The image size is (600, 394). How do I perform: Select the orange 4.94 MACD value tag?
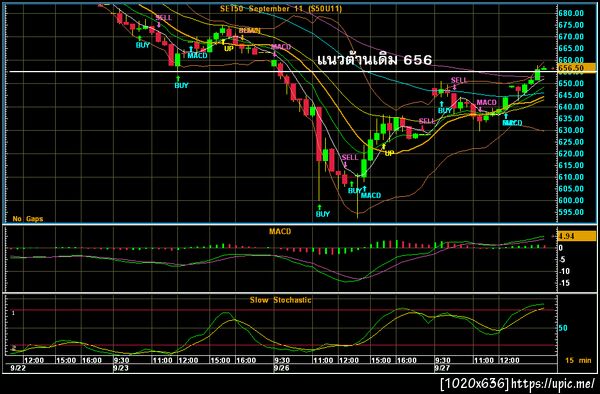[x=577, y=236]
